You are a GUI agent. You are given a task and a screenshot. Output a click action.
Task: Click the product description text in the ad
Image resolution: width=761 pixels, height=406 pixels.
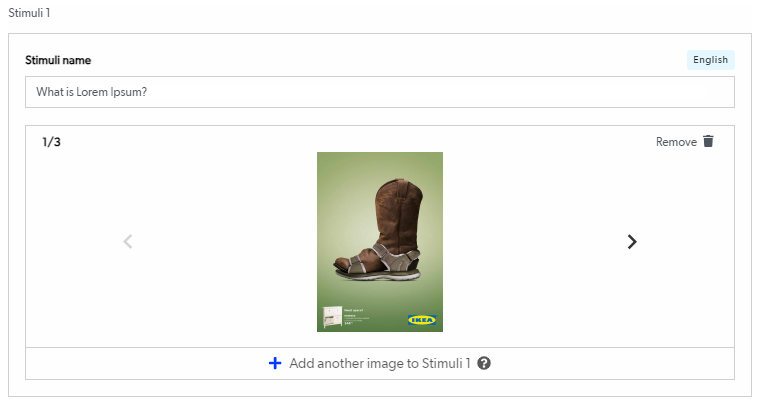[356, 318]
